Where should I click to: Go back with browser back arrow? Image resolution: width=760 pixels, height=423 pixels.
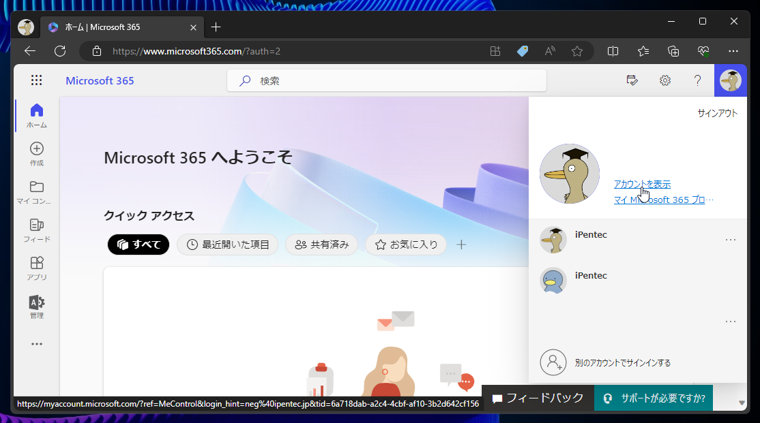pyautogui.click(x=30, y=51)
